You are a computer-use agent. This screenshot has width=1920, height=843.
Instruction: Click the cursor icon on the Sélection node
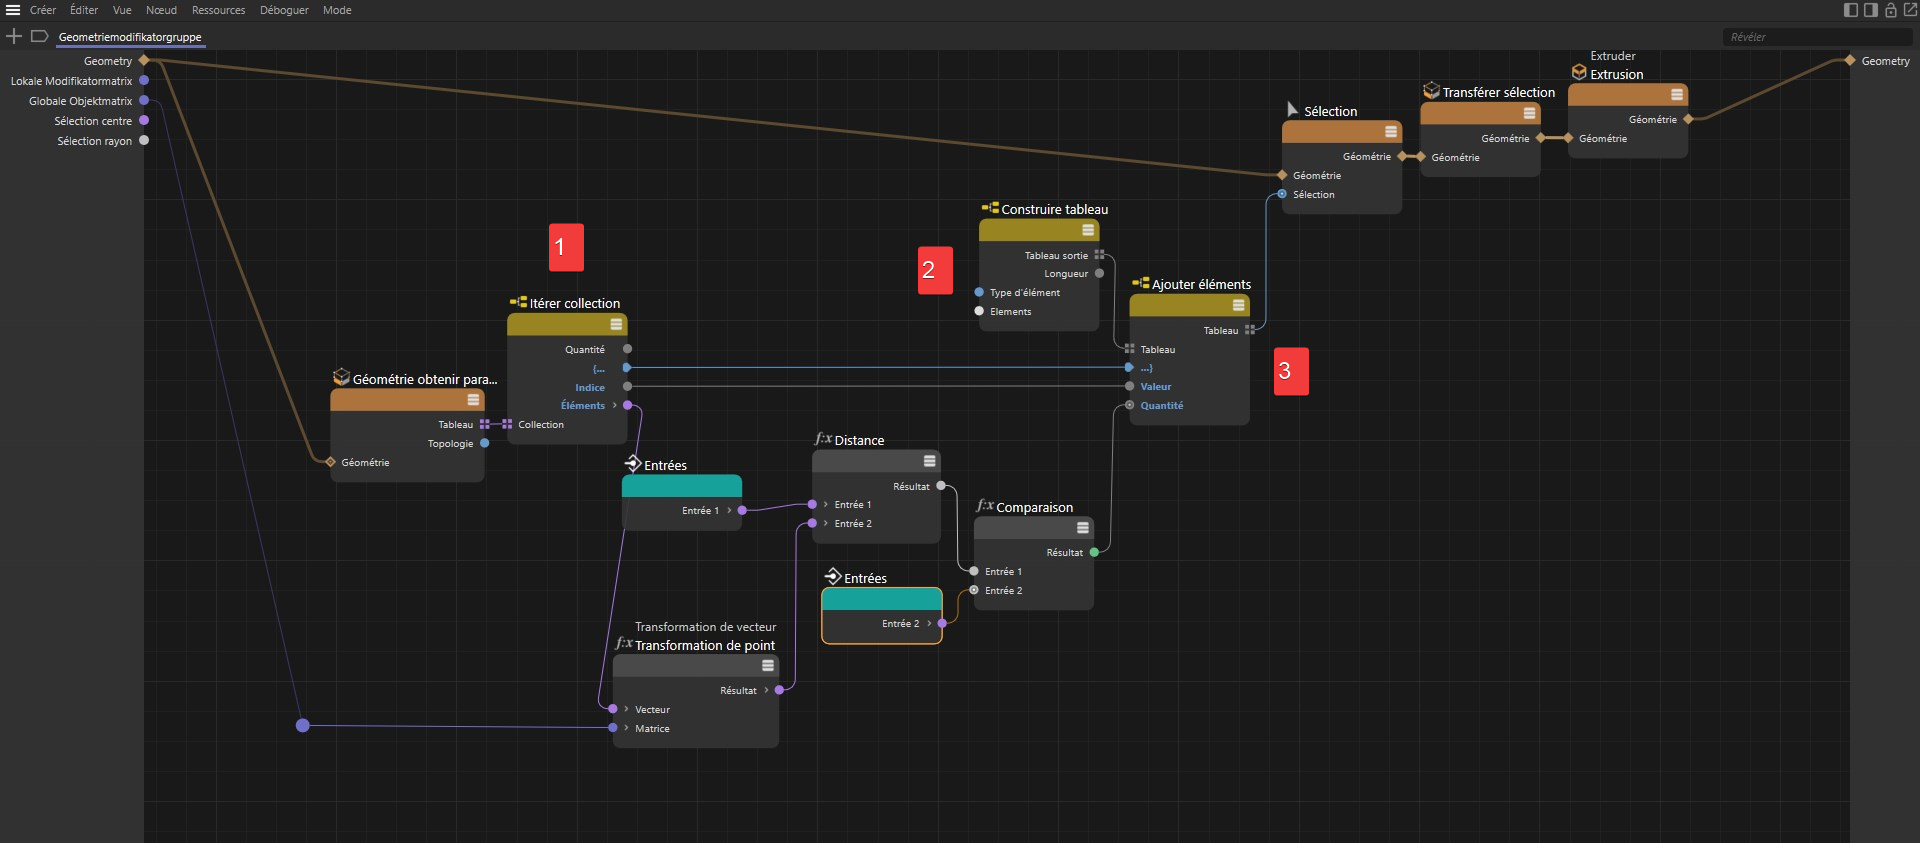click(1292, 110)
